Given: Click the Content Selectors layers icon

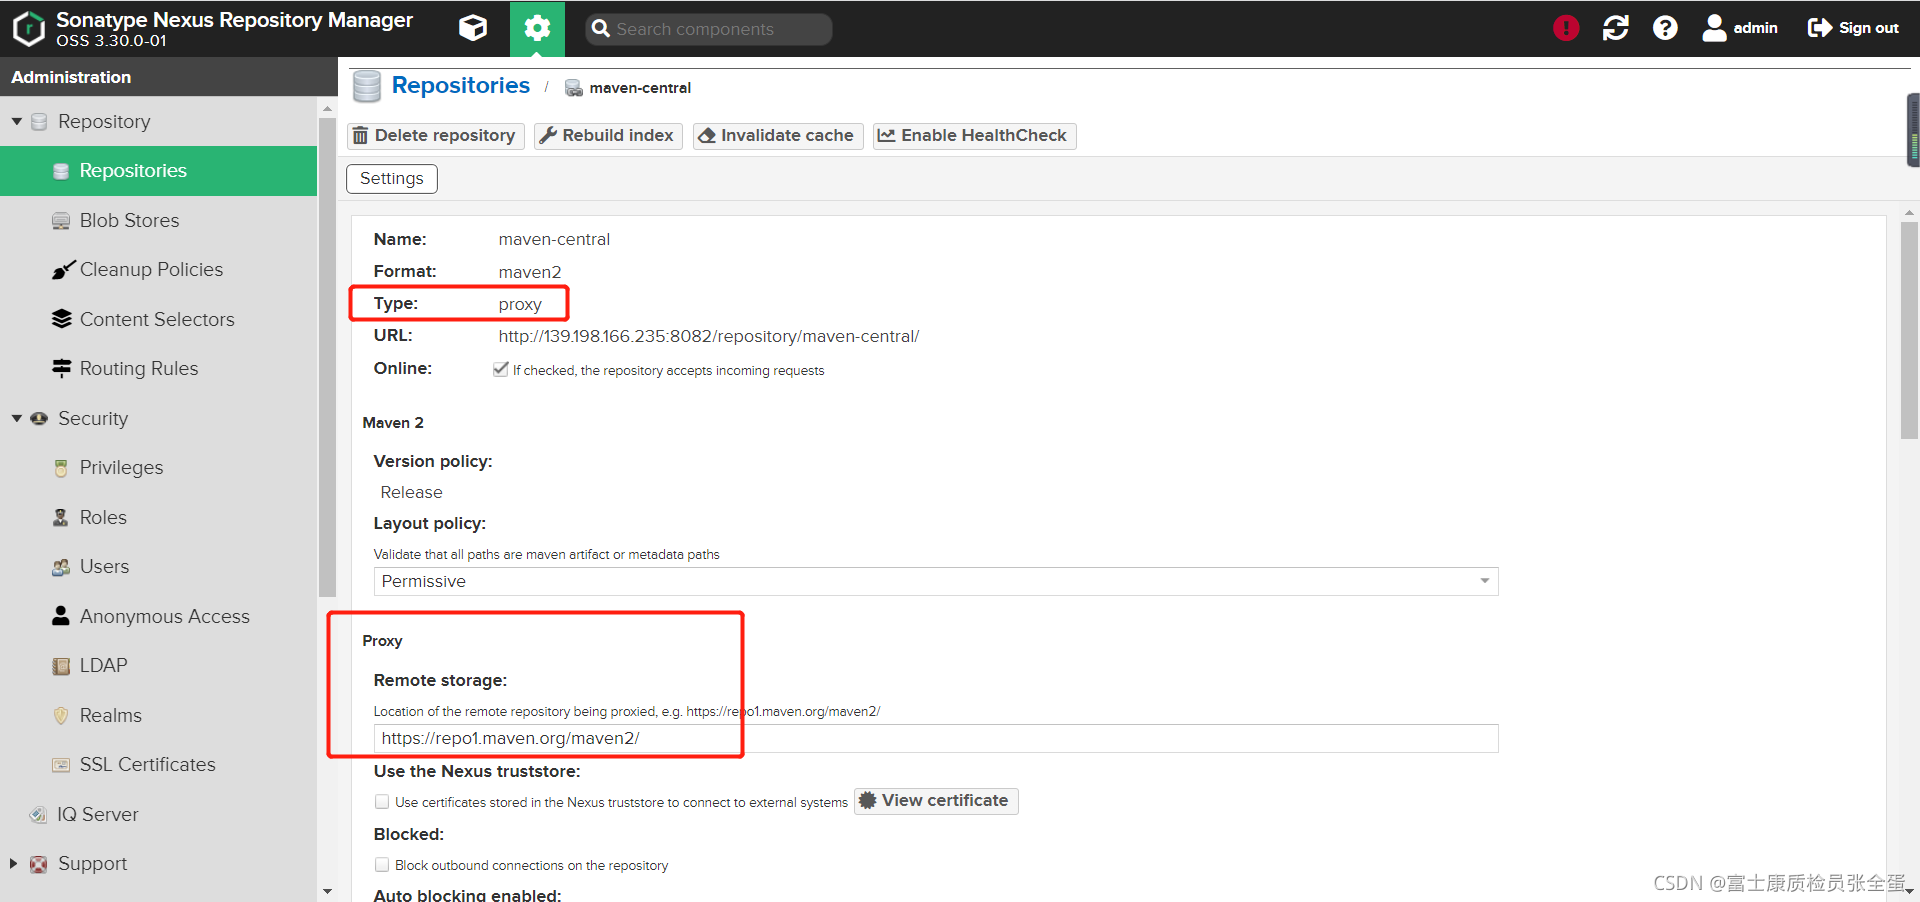Looking at the screenshot, I should 61,319.
